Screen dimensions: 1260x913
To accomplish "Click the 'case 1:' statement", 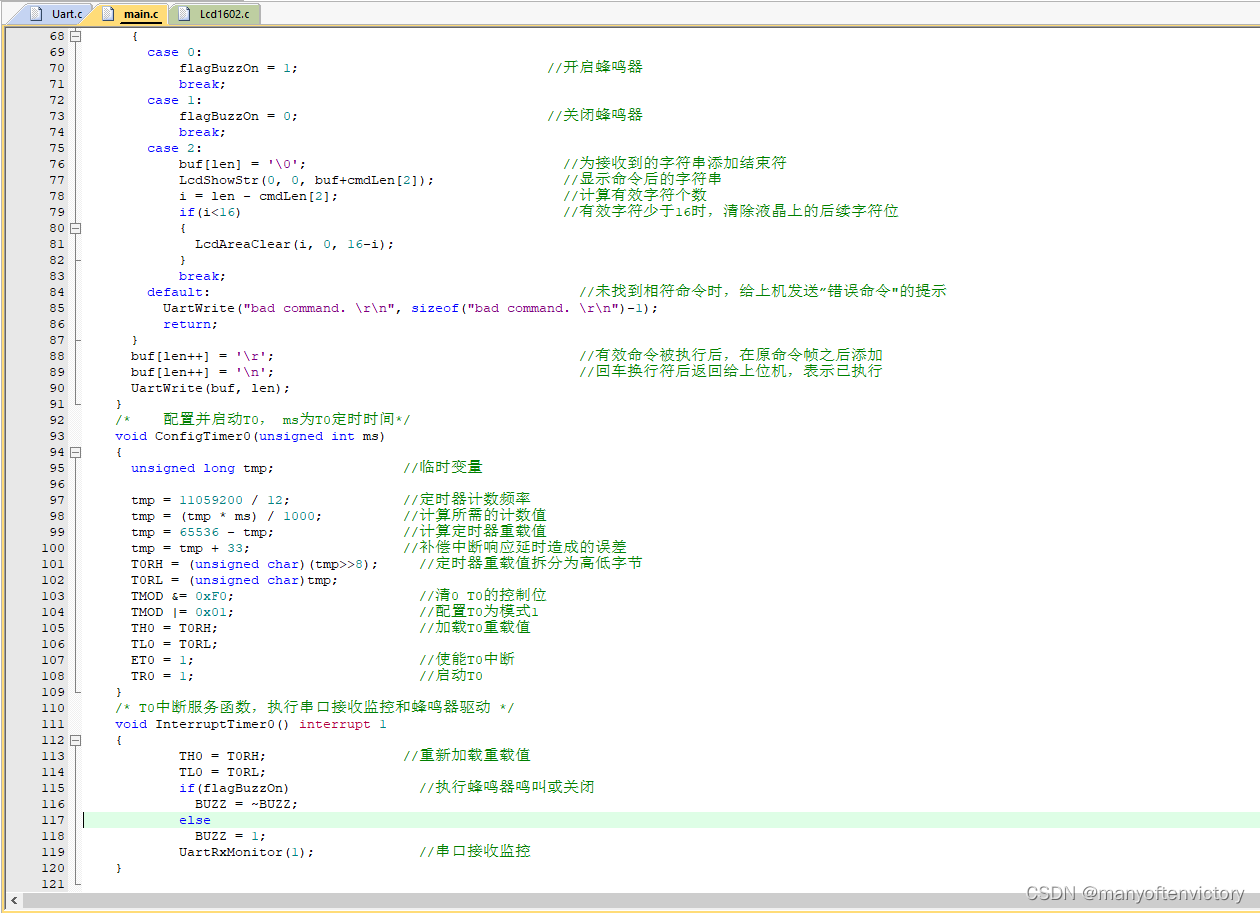I will point(175,100).
